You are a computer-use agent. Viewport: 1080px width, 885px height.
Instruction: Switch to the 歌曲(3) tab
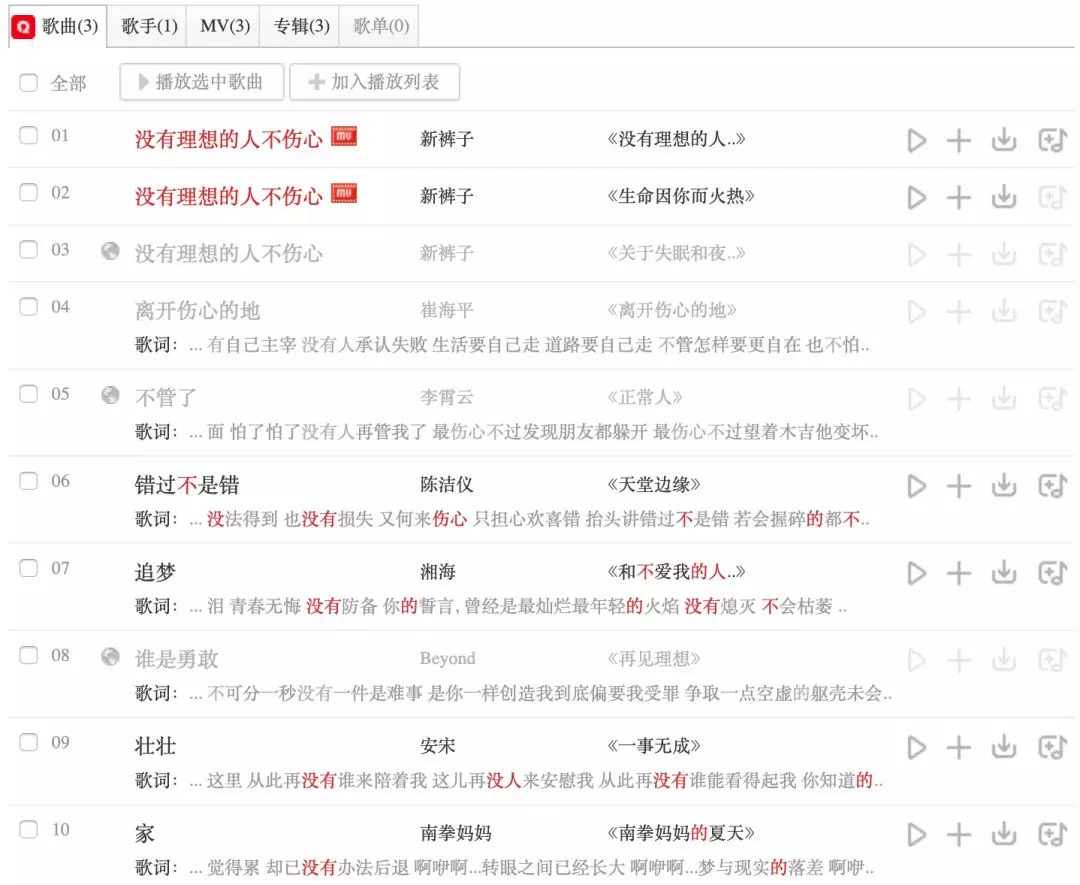coord(58,26)
